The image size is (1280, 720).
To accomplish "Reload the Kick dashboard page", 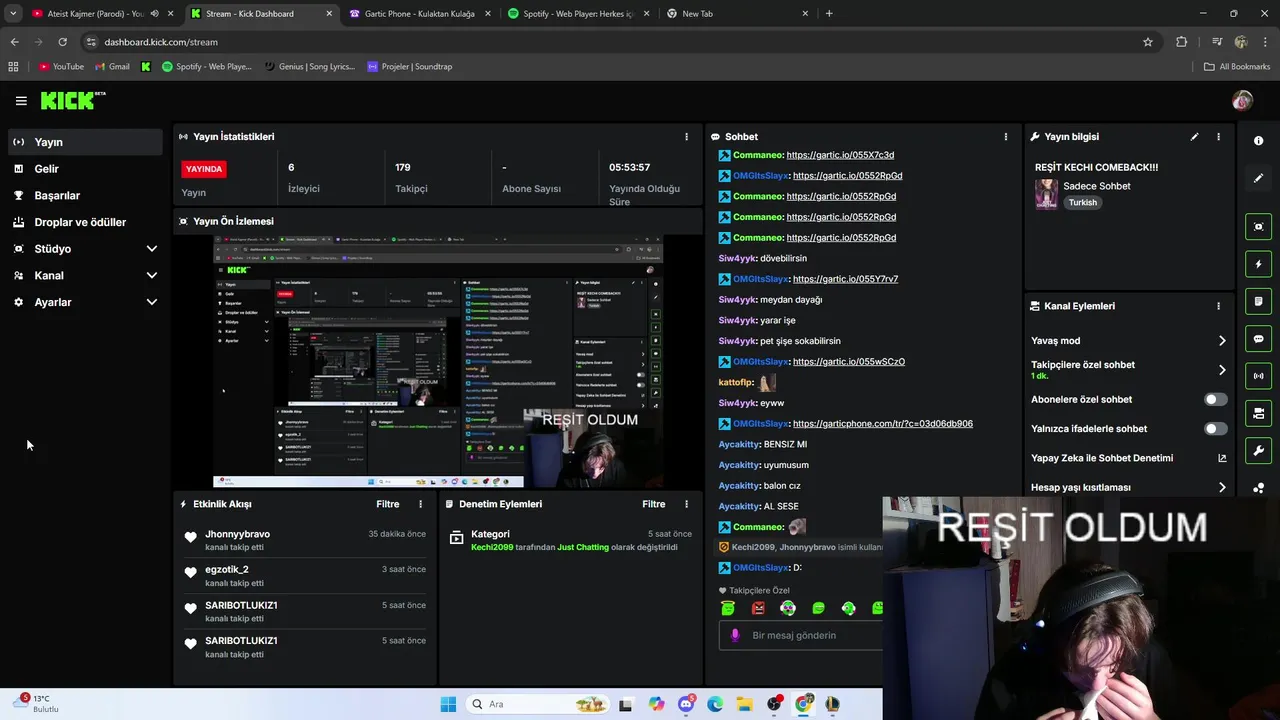I will pyautogui.click(x=62, y=42).
